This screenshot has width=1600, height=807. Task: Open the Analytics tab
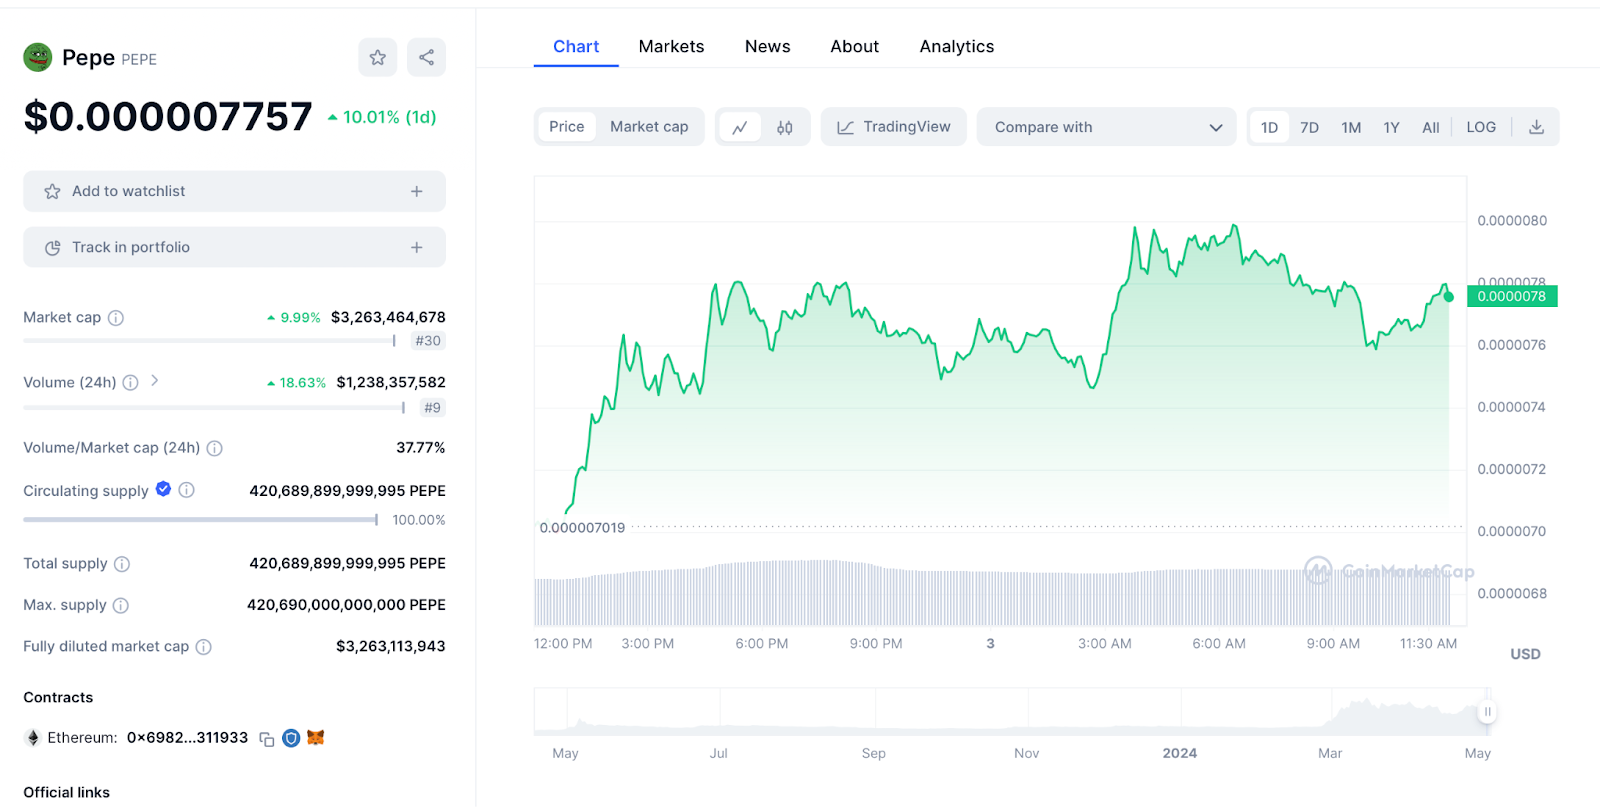(957, 47)
